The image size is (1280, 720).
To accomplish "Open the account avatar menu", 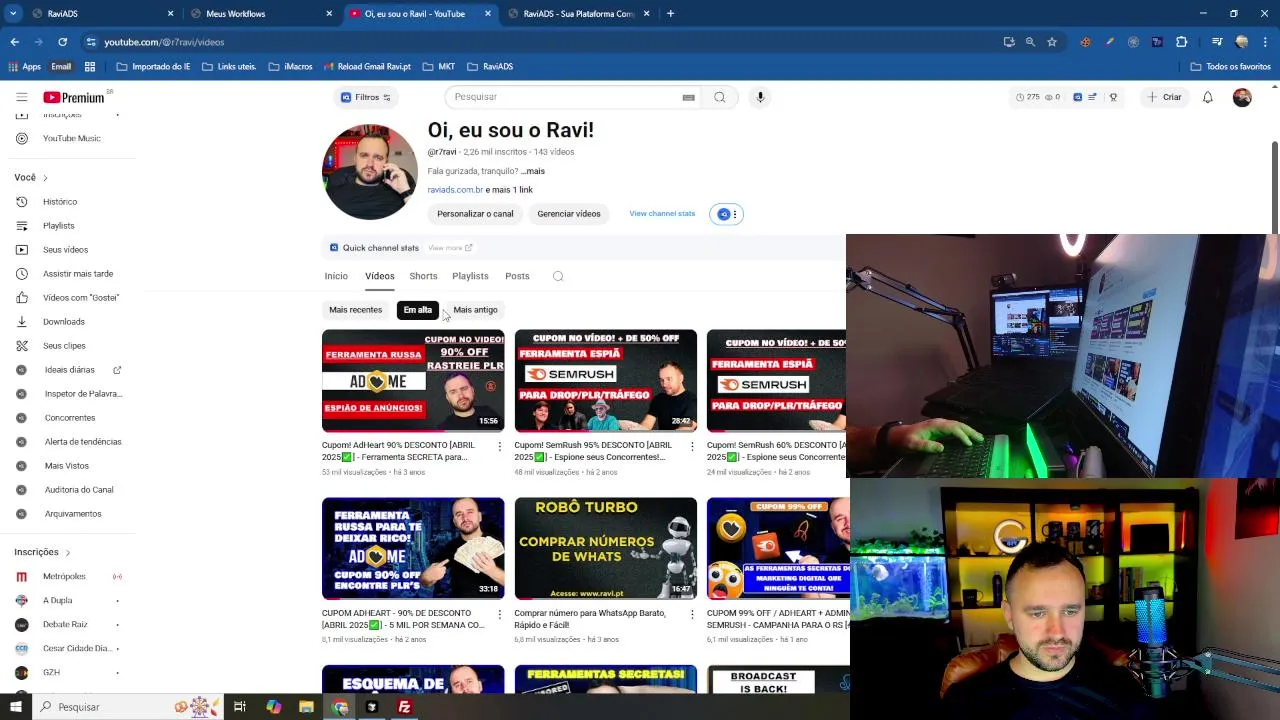I will pos(1242,97).
